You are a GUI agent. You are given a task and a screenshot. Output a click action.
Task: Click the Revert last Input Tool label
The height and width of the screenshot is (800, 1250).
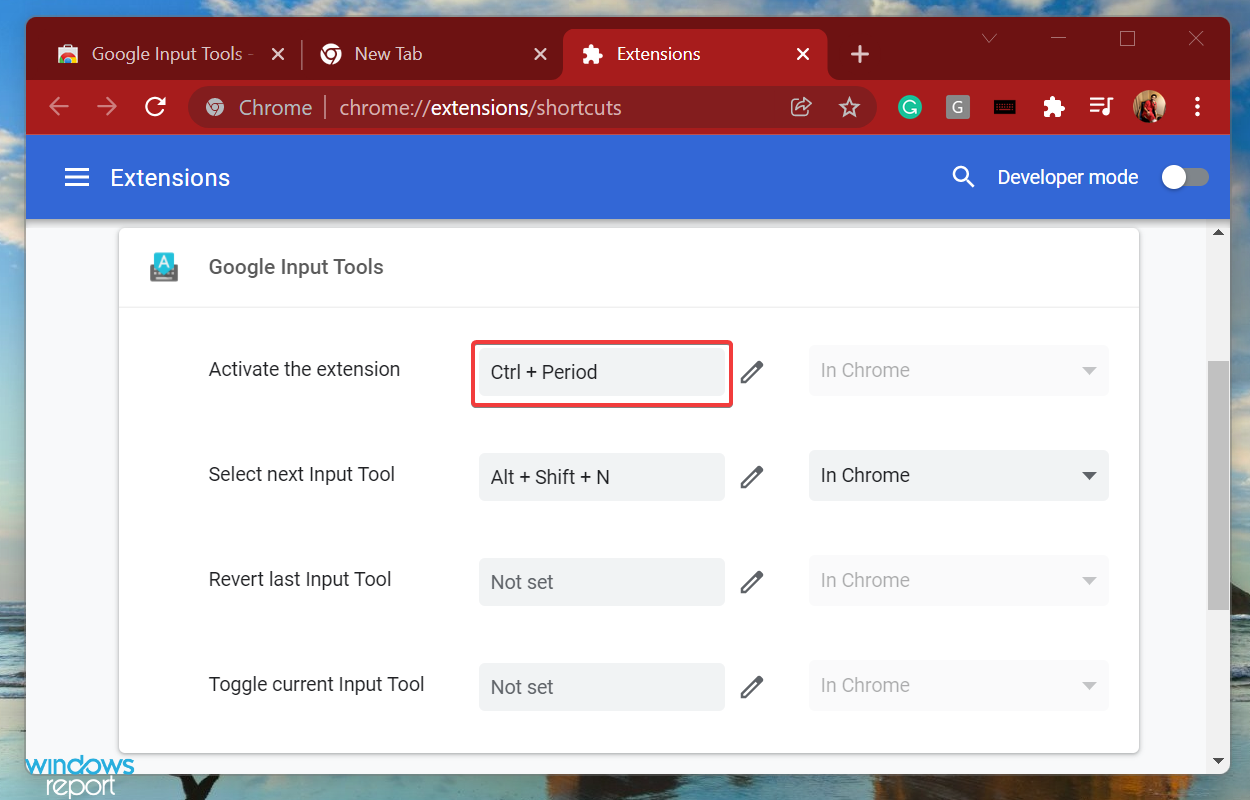point(300,579)
